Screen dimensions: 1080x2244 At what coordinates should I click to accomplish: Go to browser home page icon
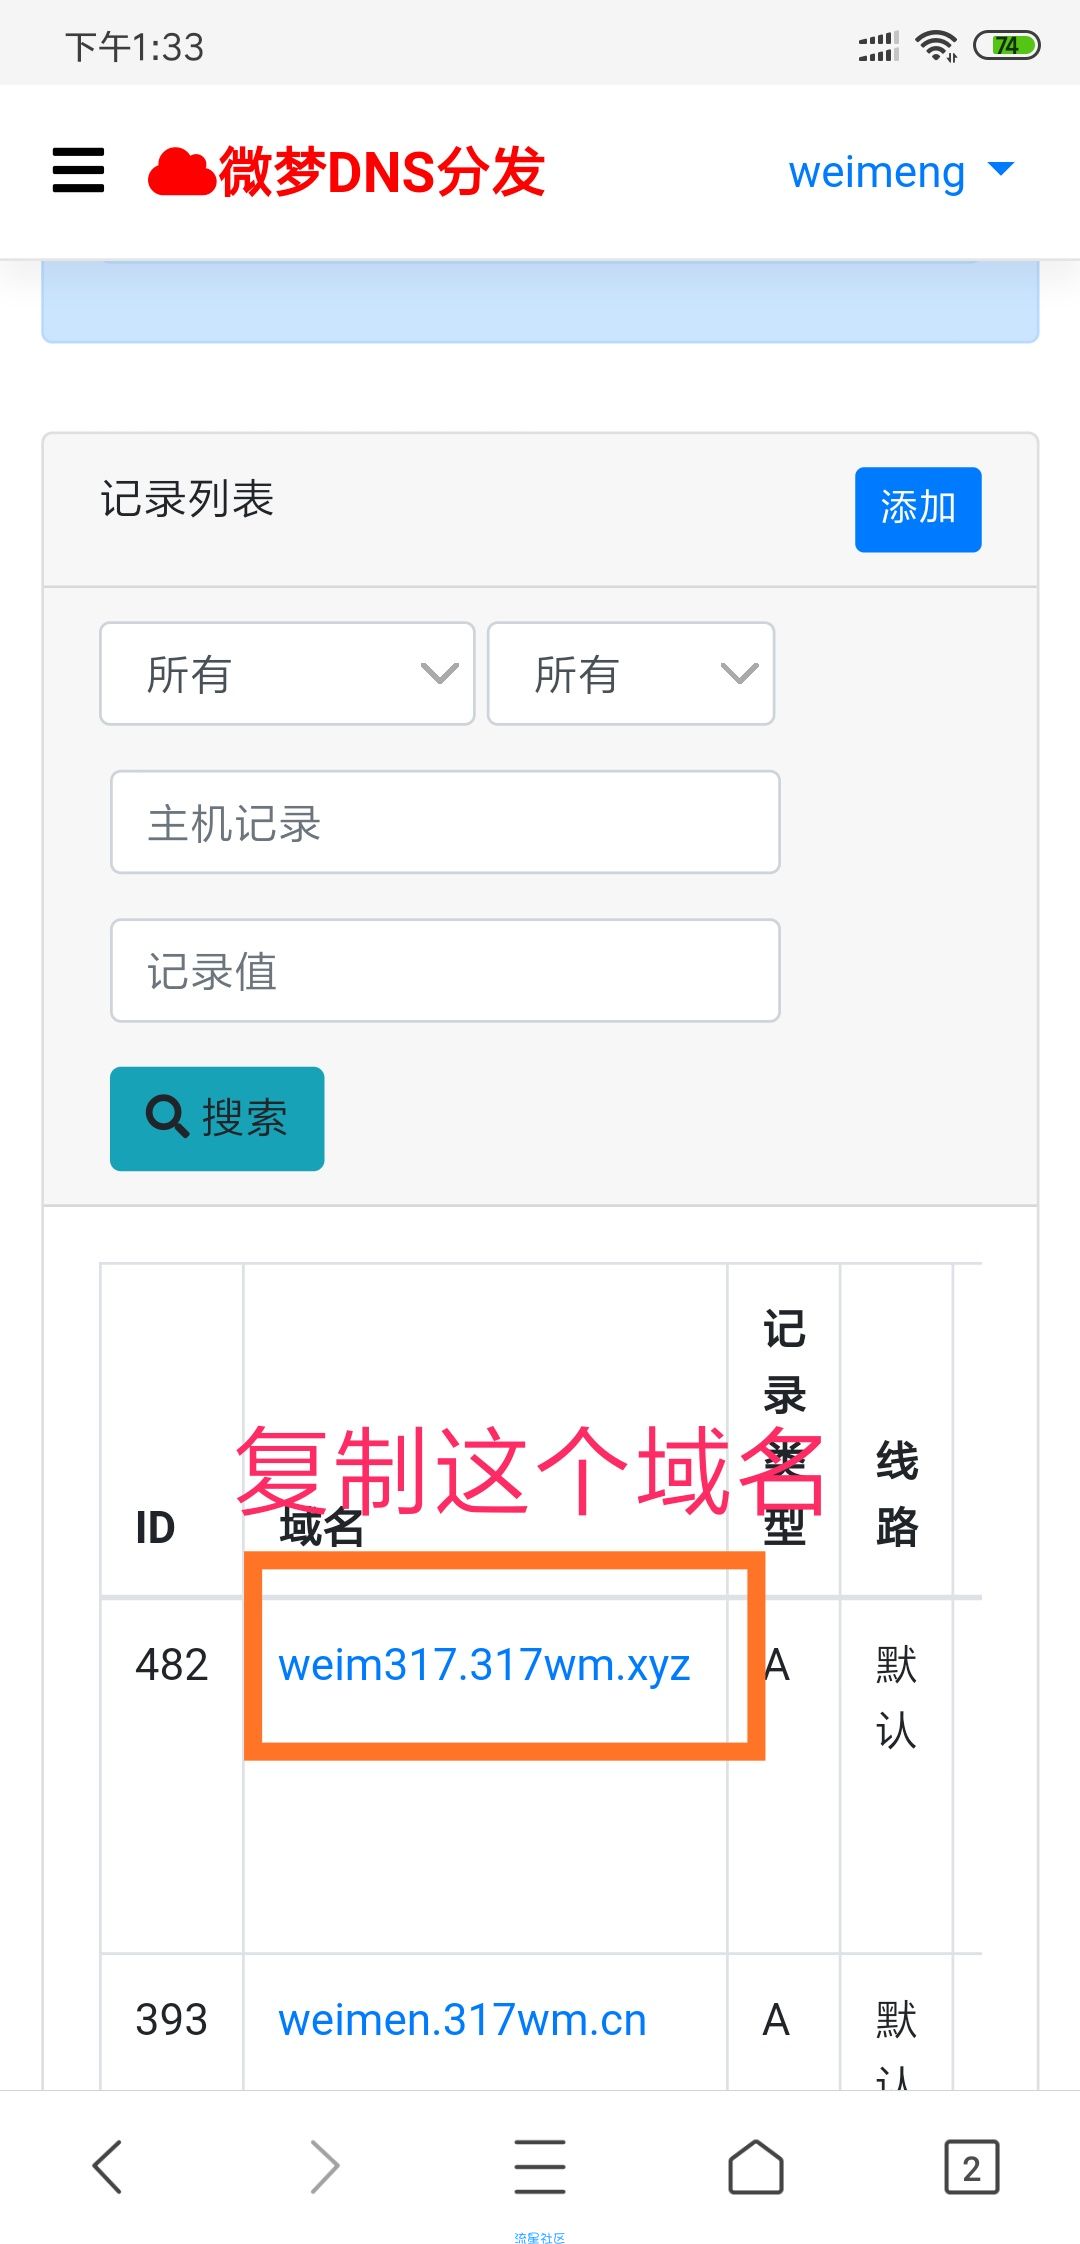[756, 2167]
